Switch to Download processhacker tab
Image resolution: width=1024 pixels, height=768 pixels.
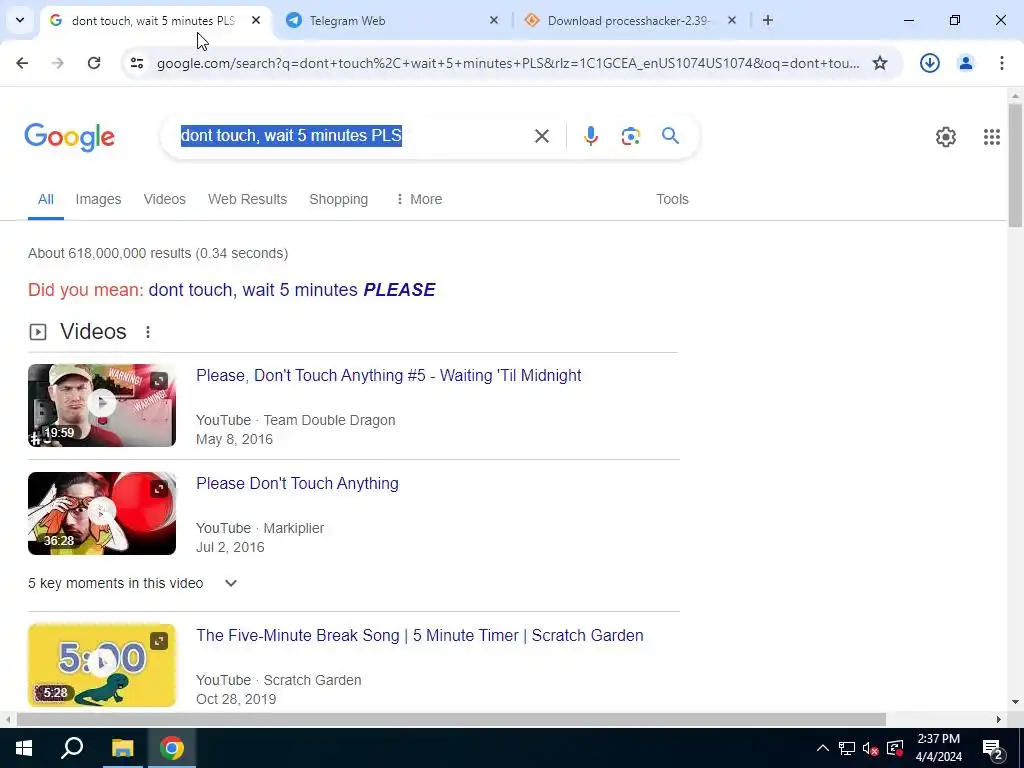[x=630, y=20]
